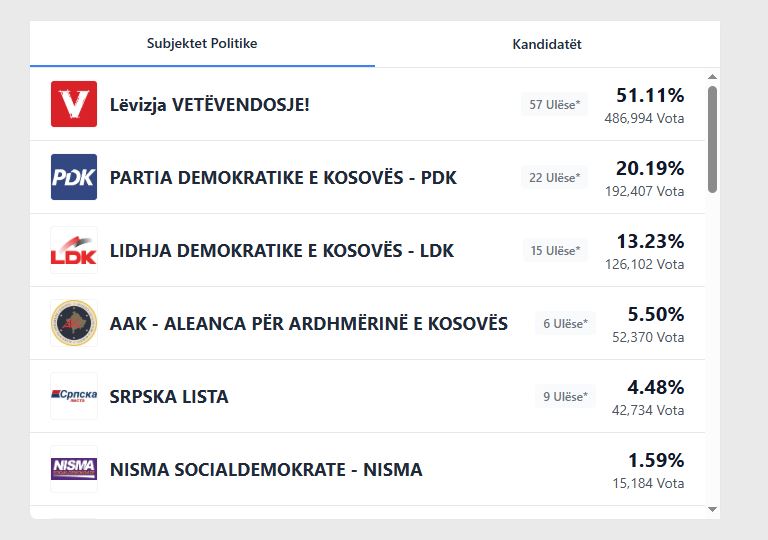This screenshot has height=540, width=768.
Task: Switch to the Kandidatët tab
Action: 547,44
